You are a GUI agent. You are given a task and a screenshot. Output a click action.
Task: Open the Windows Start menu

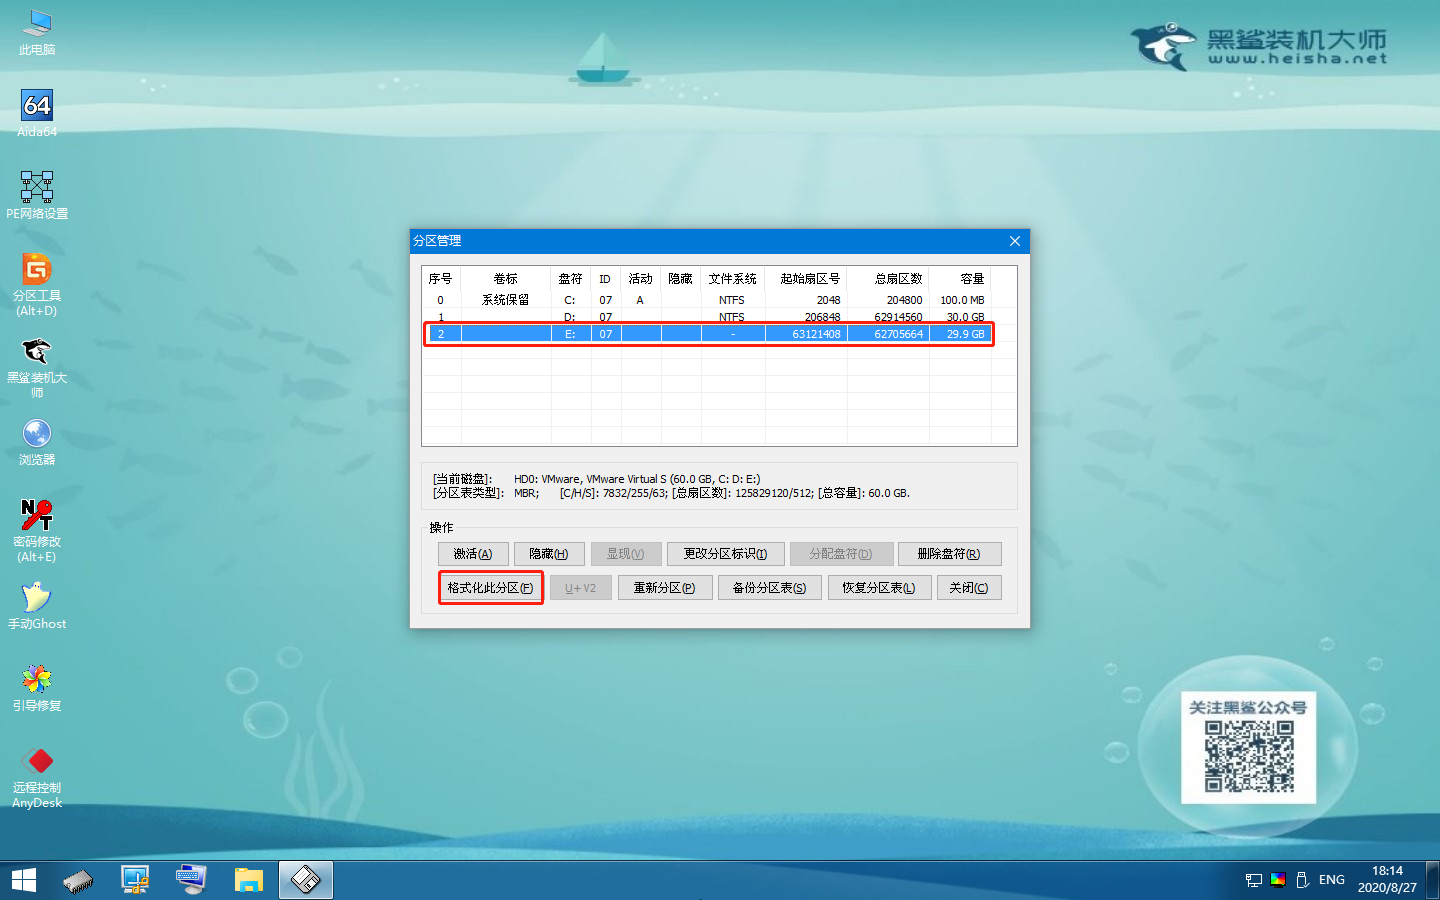click(x=23, y=880)
